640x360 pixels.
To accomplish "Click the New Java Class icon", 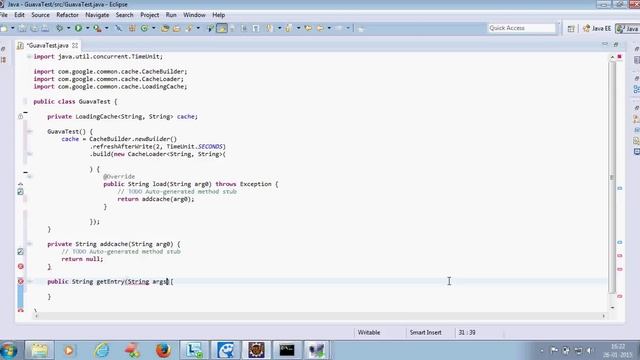I will (x=144, y=28).
